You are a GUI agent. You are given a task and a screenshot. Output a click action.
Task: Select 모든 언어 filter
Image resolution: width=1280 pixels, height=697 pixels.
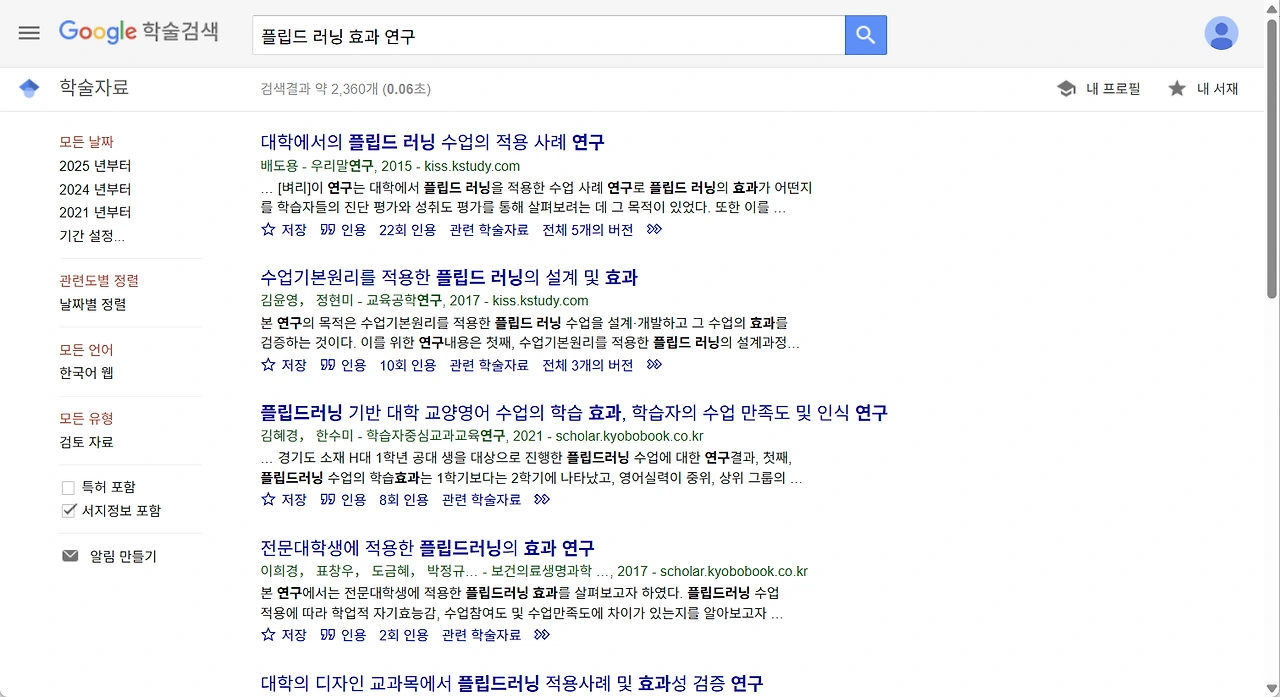86,350
